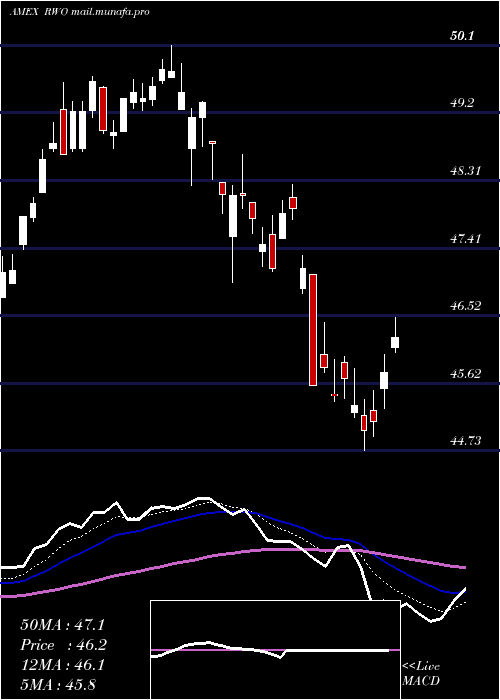500x700 pixels.
Task: Click the 12MA : 46.1 readout
Action: [62, 665]
